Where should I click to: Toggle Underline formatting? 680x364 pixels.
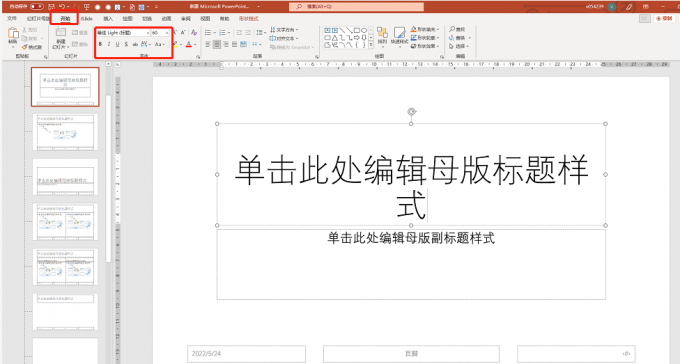click(x=118, y=44)
